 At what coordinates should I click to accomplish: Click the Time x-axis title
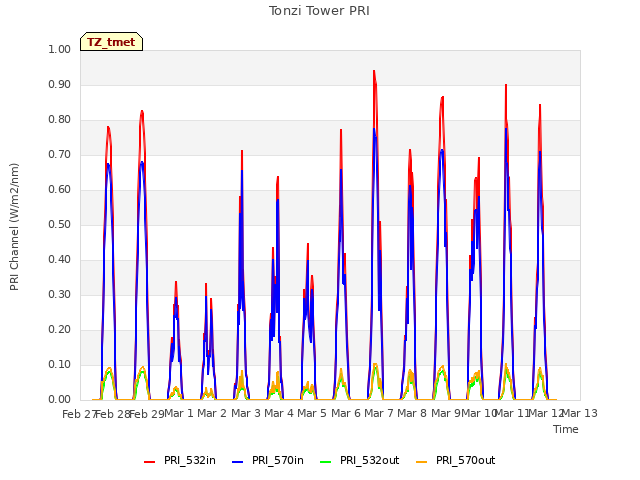coord(566,429)
